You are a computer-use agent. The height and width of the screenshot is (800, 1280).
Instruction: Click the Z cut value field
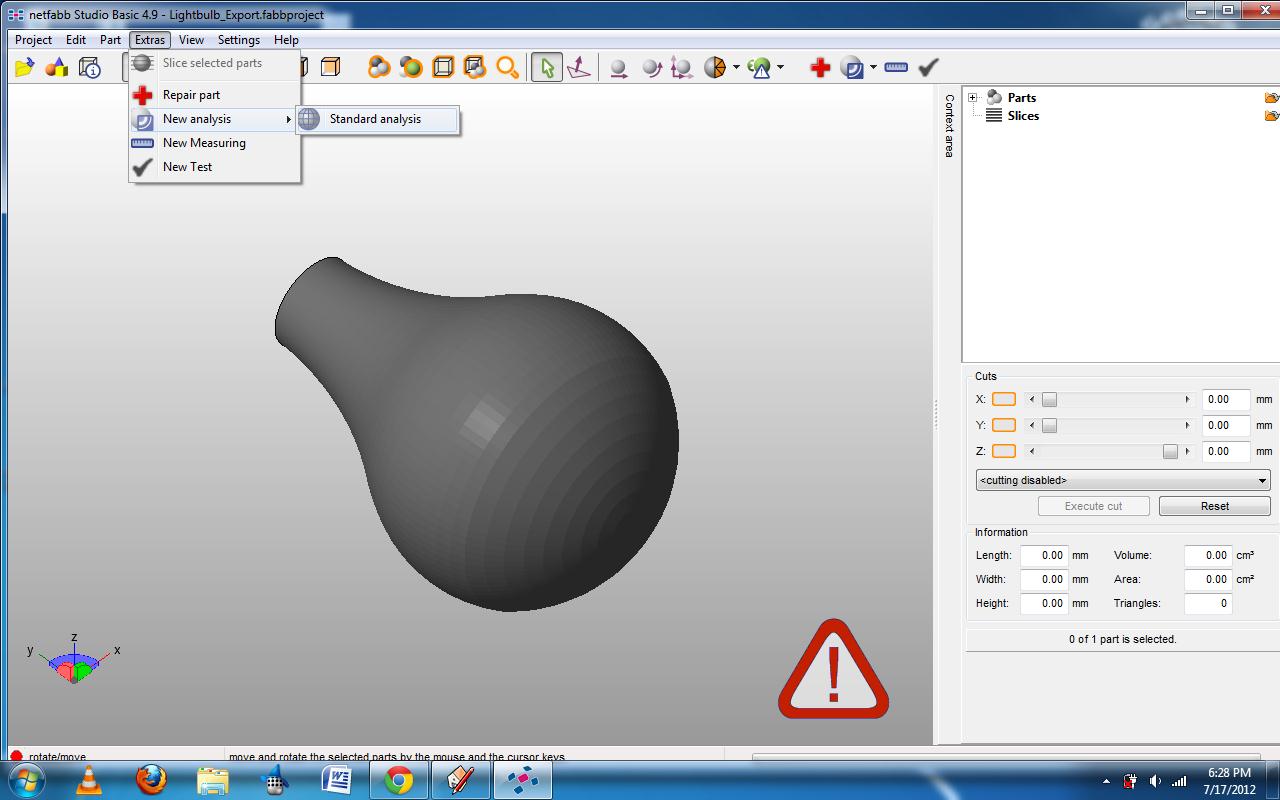coord(1226,451)
